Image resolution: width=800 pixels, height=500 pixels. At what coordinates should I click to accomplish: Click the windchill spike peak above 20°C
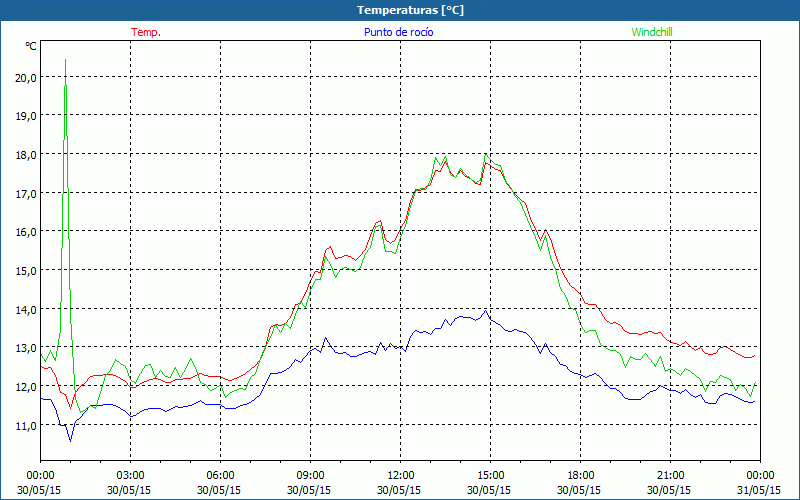pos(65,60)
